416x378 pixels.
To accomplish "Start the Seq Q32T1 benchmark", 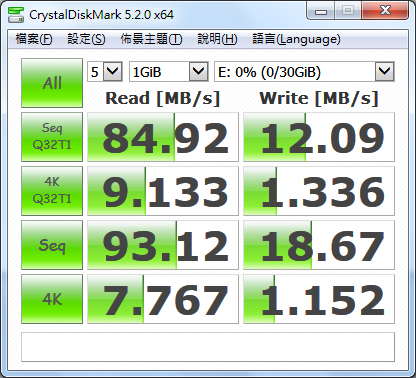I will pos(52,137).
